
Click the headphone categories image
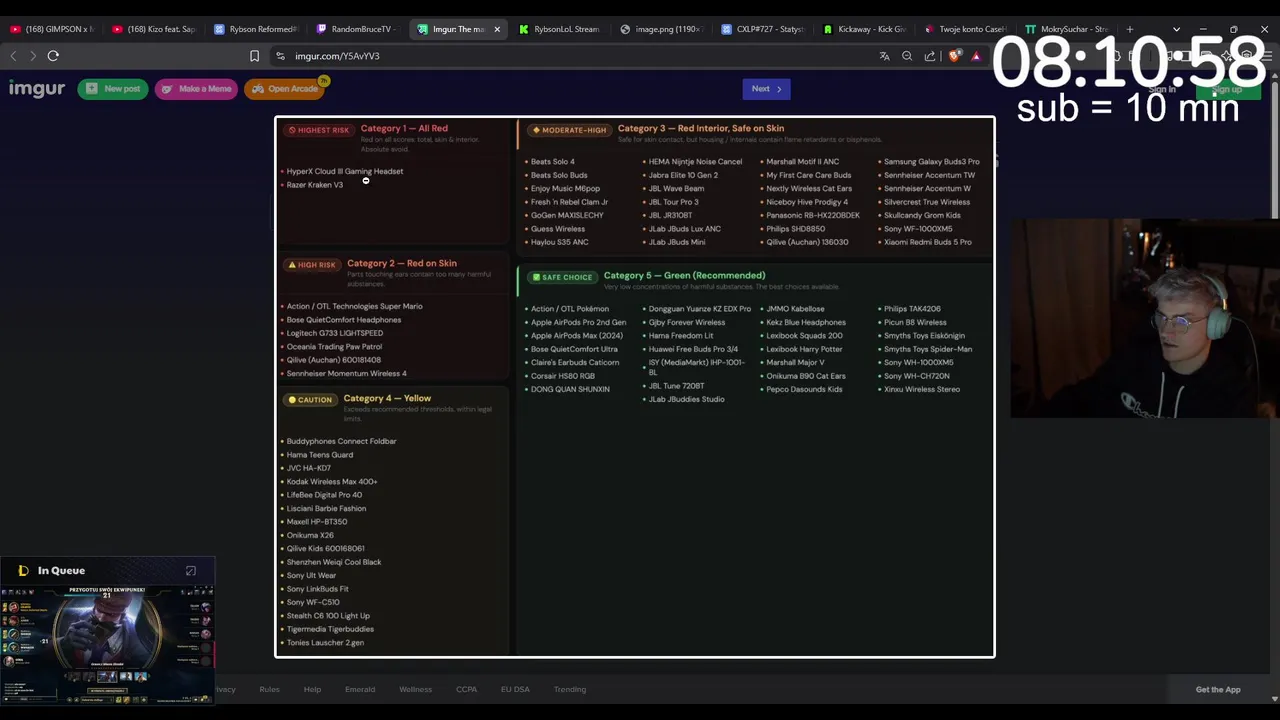click(x=635, y=387)
